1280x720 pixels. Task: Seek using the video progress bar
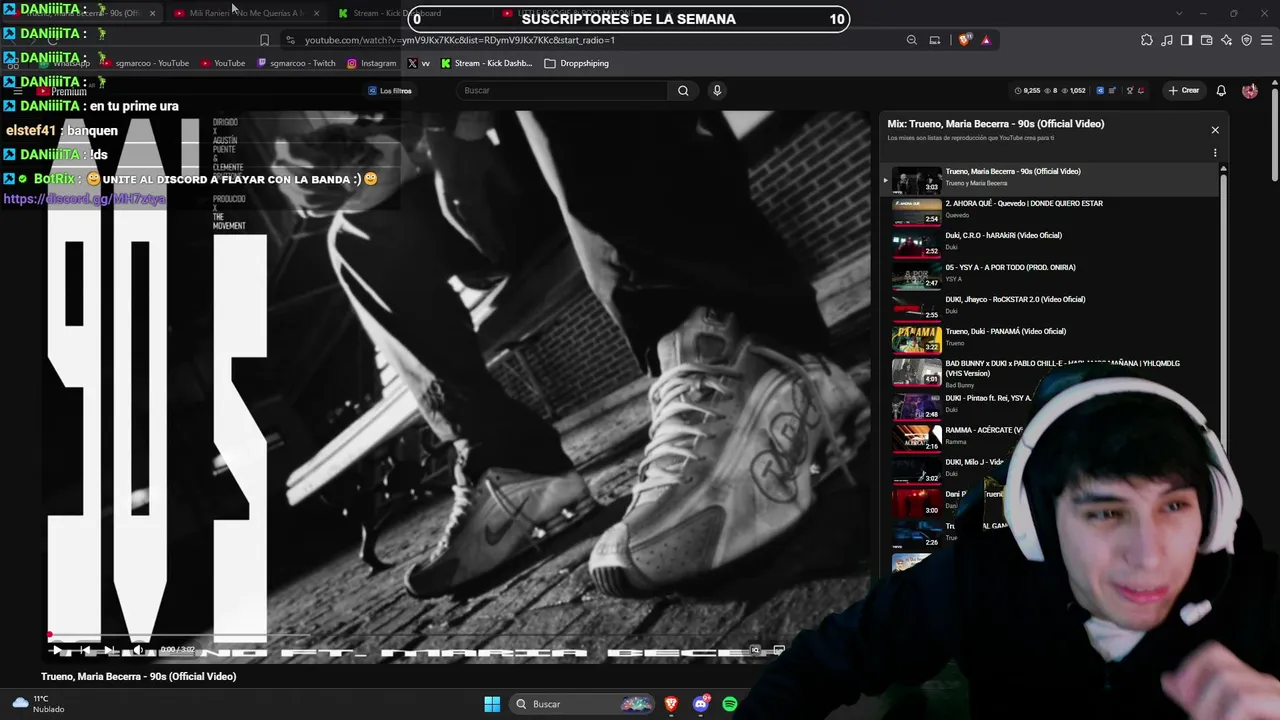pos(460,635)
